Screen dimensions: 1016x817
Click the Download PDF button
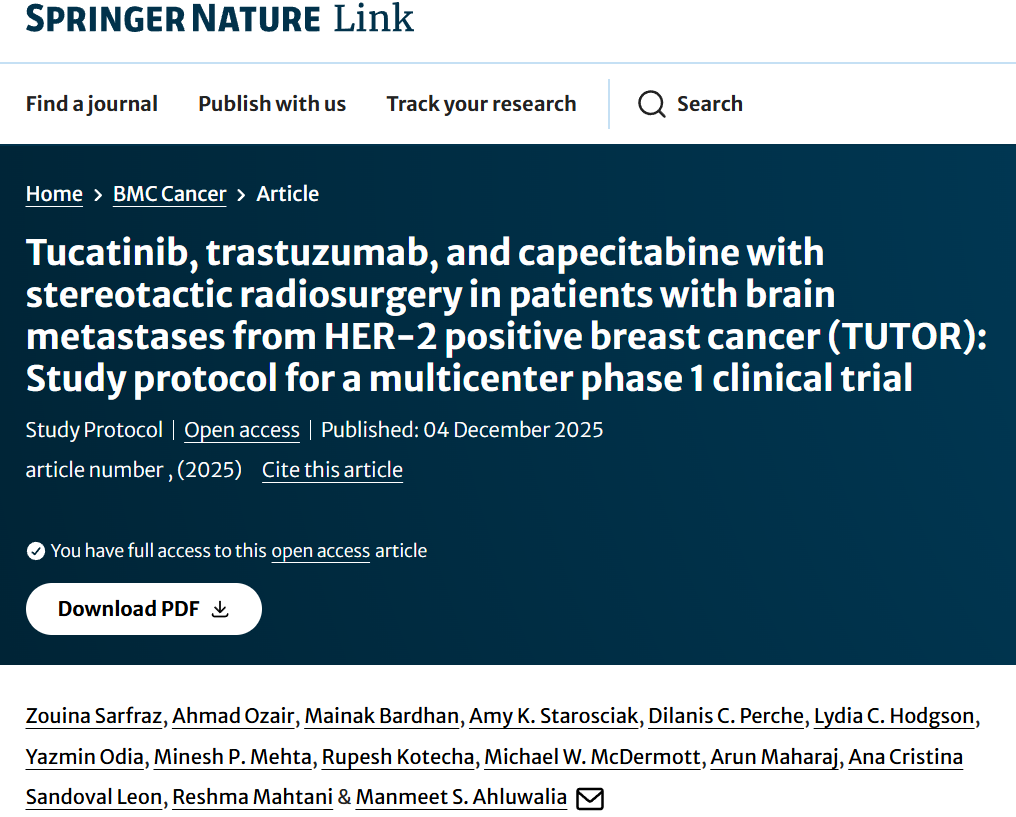coord(143,609)
